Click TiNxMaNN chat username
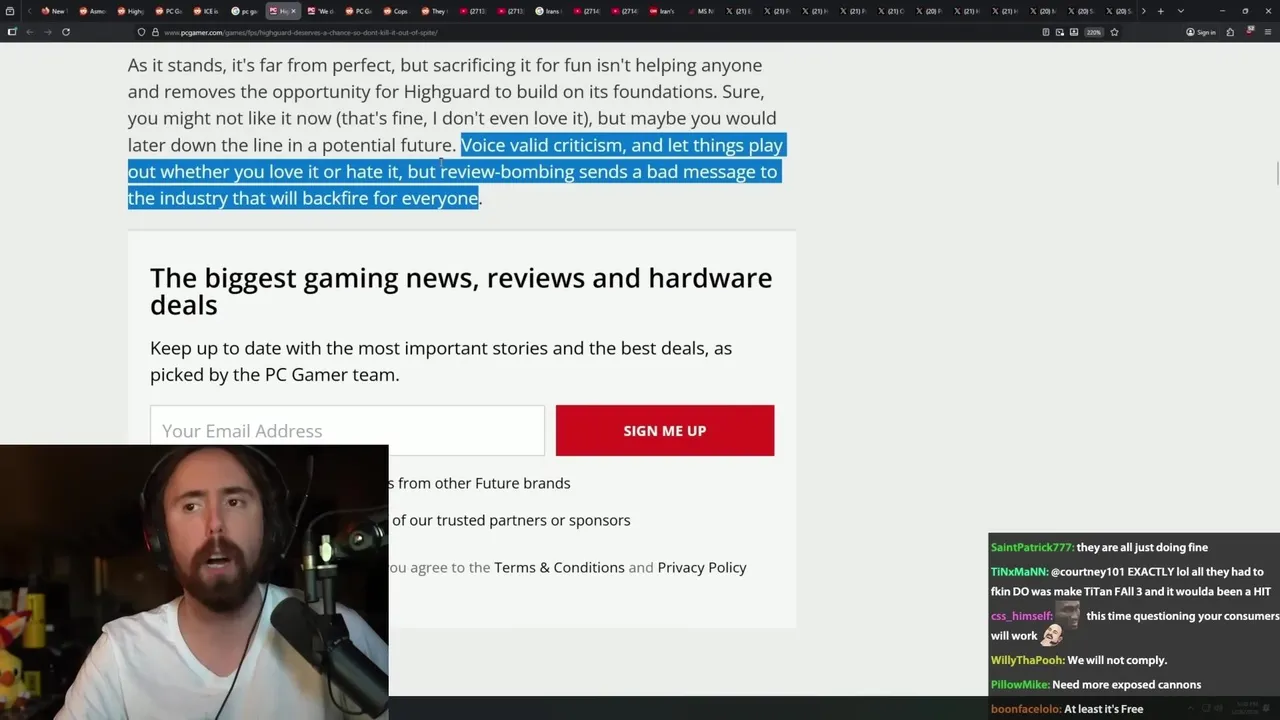This screenshot has width=1280, height=720. [x=1018, y=572]
